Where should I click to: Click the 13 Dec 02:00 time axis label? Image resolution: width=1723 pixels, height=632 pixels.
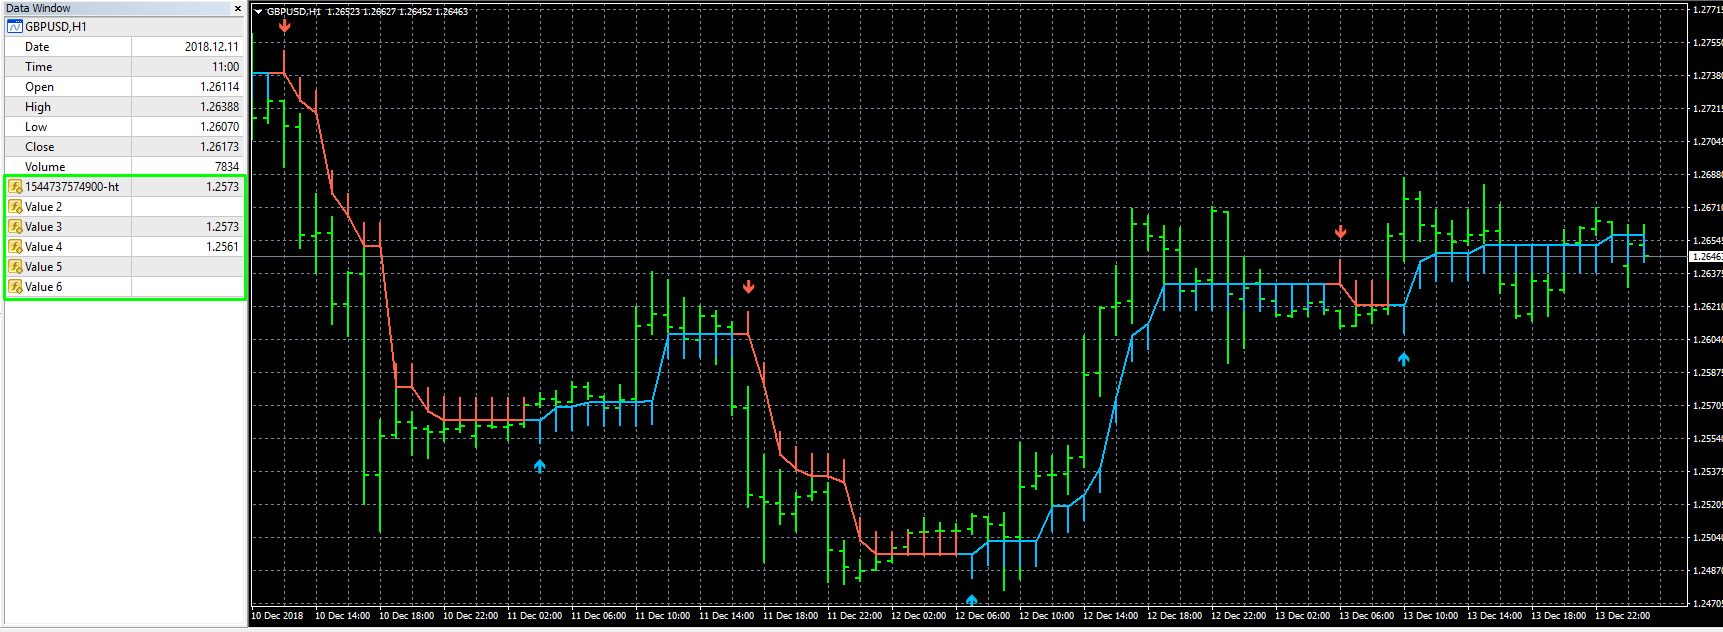(1302, 616)
